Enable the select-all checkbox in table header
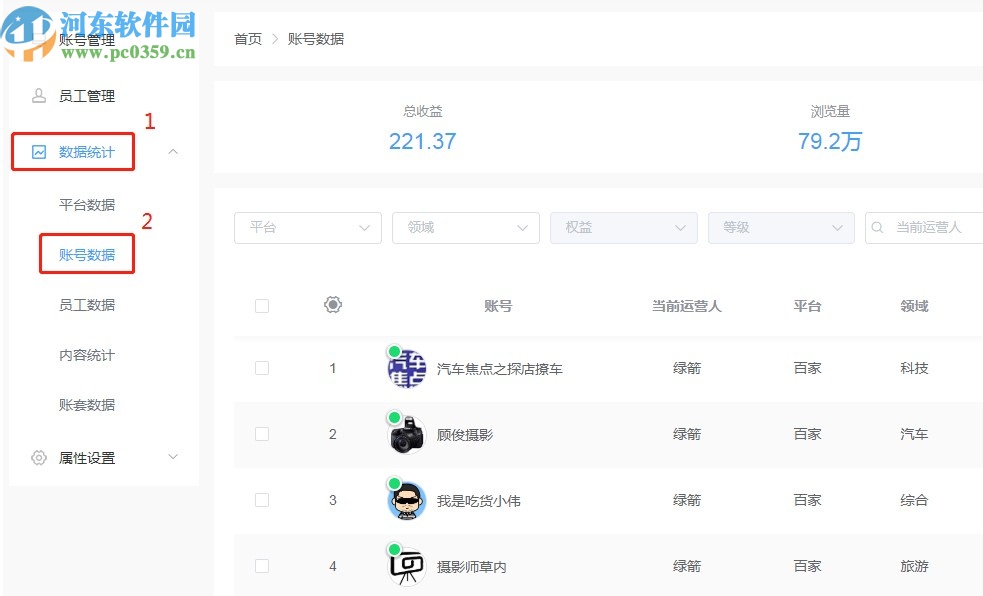This screenshot has height=596, width=983. pyautogui.click(x=261, y=305)
